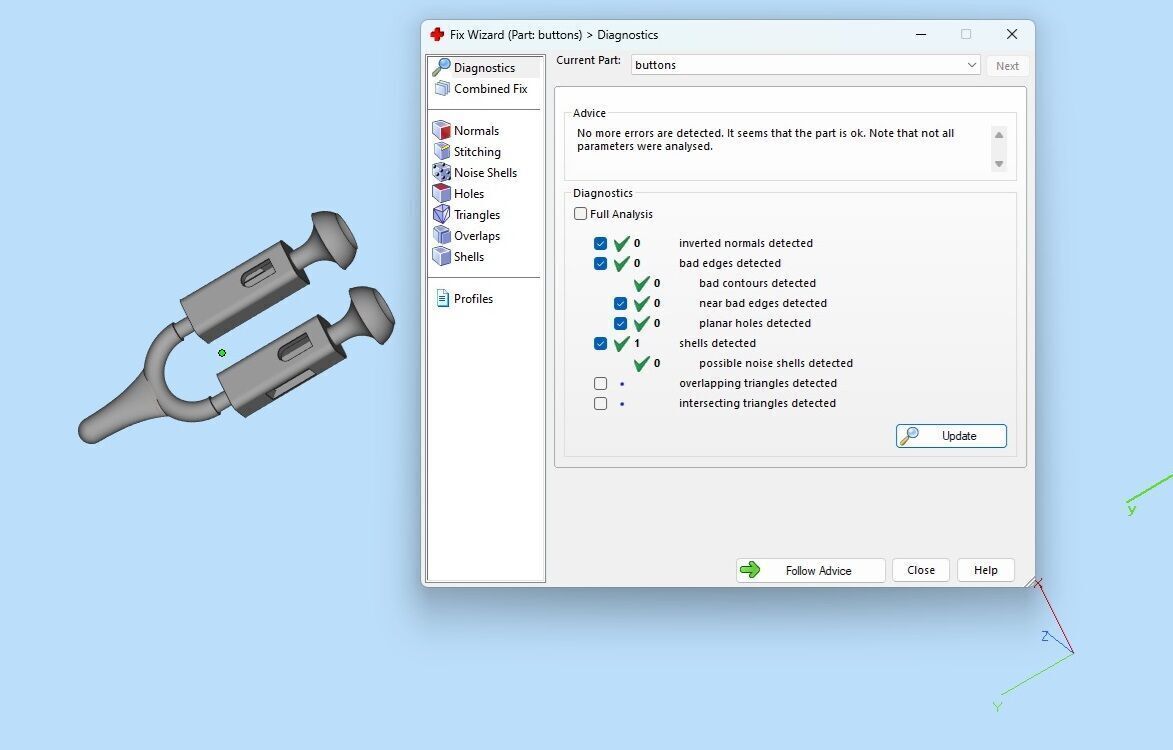This screenshot has width=1173, height=750.
Task: Go to the Stitching section
Action: tap(477, 151)
